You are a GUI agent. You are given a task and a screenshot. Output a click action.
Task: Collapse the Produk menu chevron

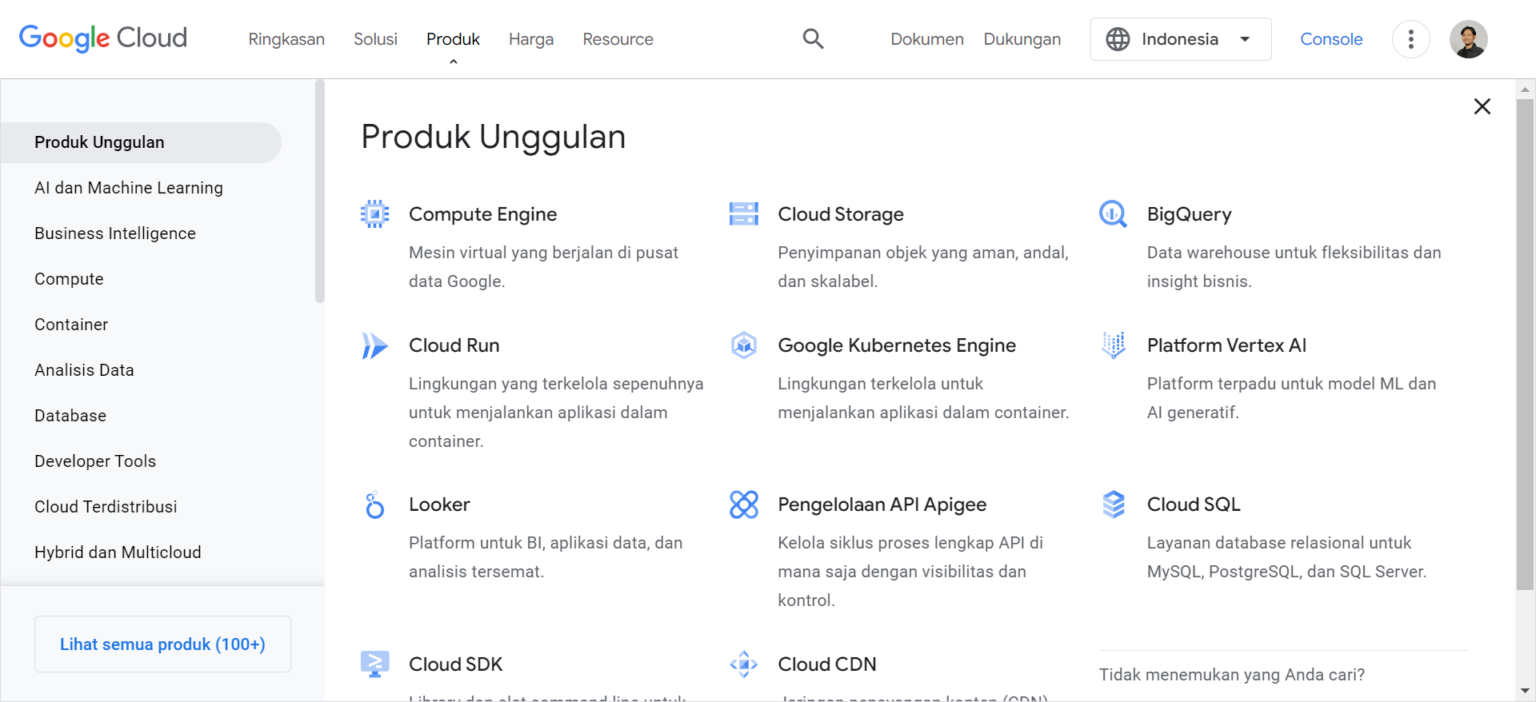pyautogui.click(x=452, y=60)
